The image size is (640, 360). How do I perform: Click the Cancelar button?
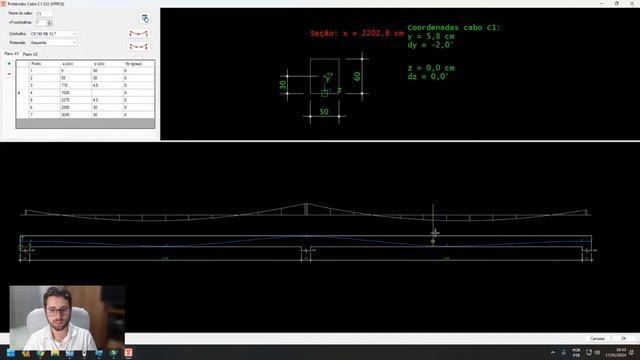coord(597,339)
